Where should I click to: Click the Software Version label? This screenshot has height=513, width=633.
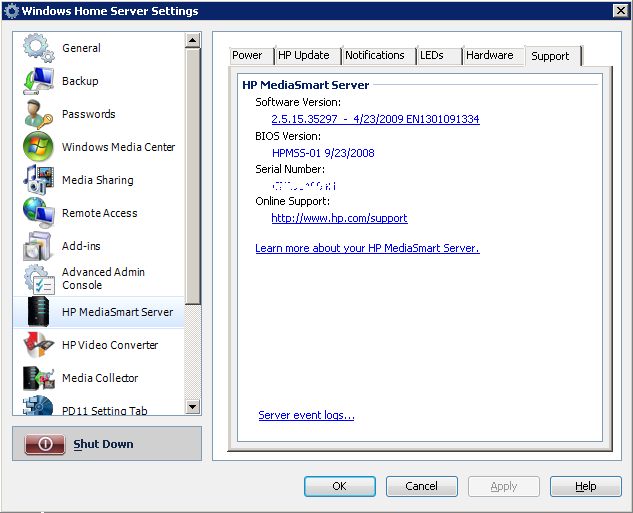pos(298,102)
